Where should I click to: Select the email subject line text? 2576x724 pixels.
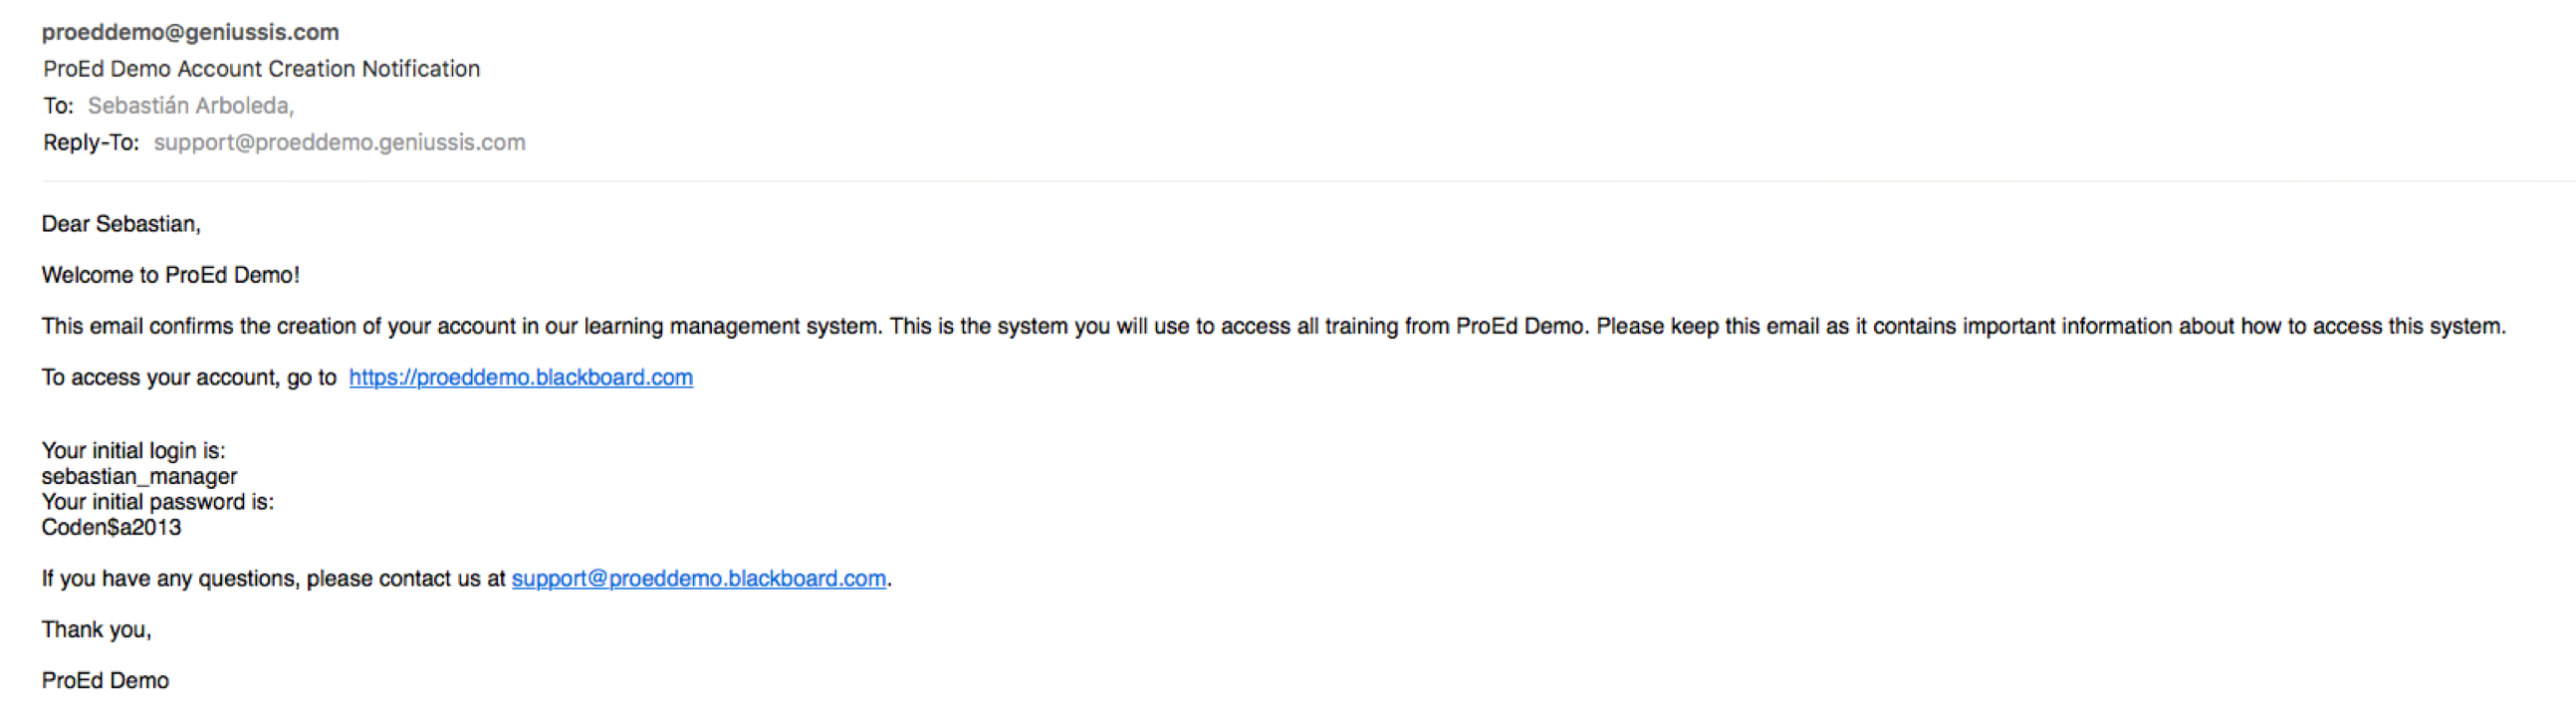[x=261, y=69]
